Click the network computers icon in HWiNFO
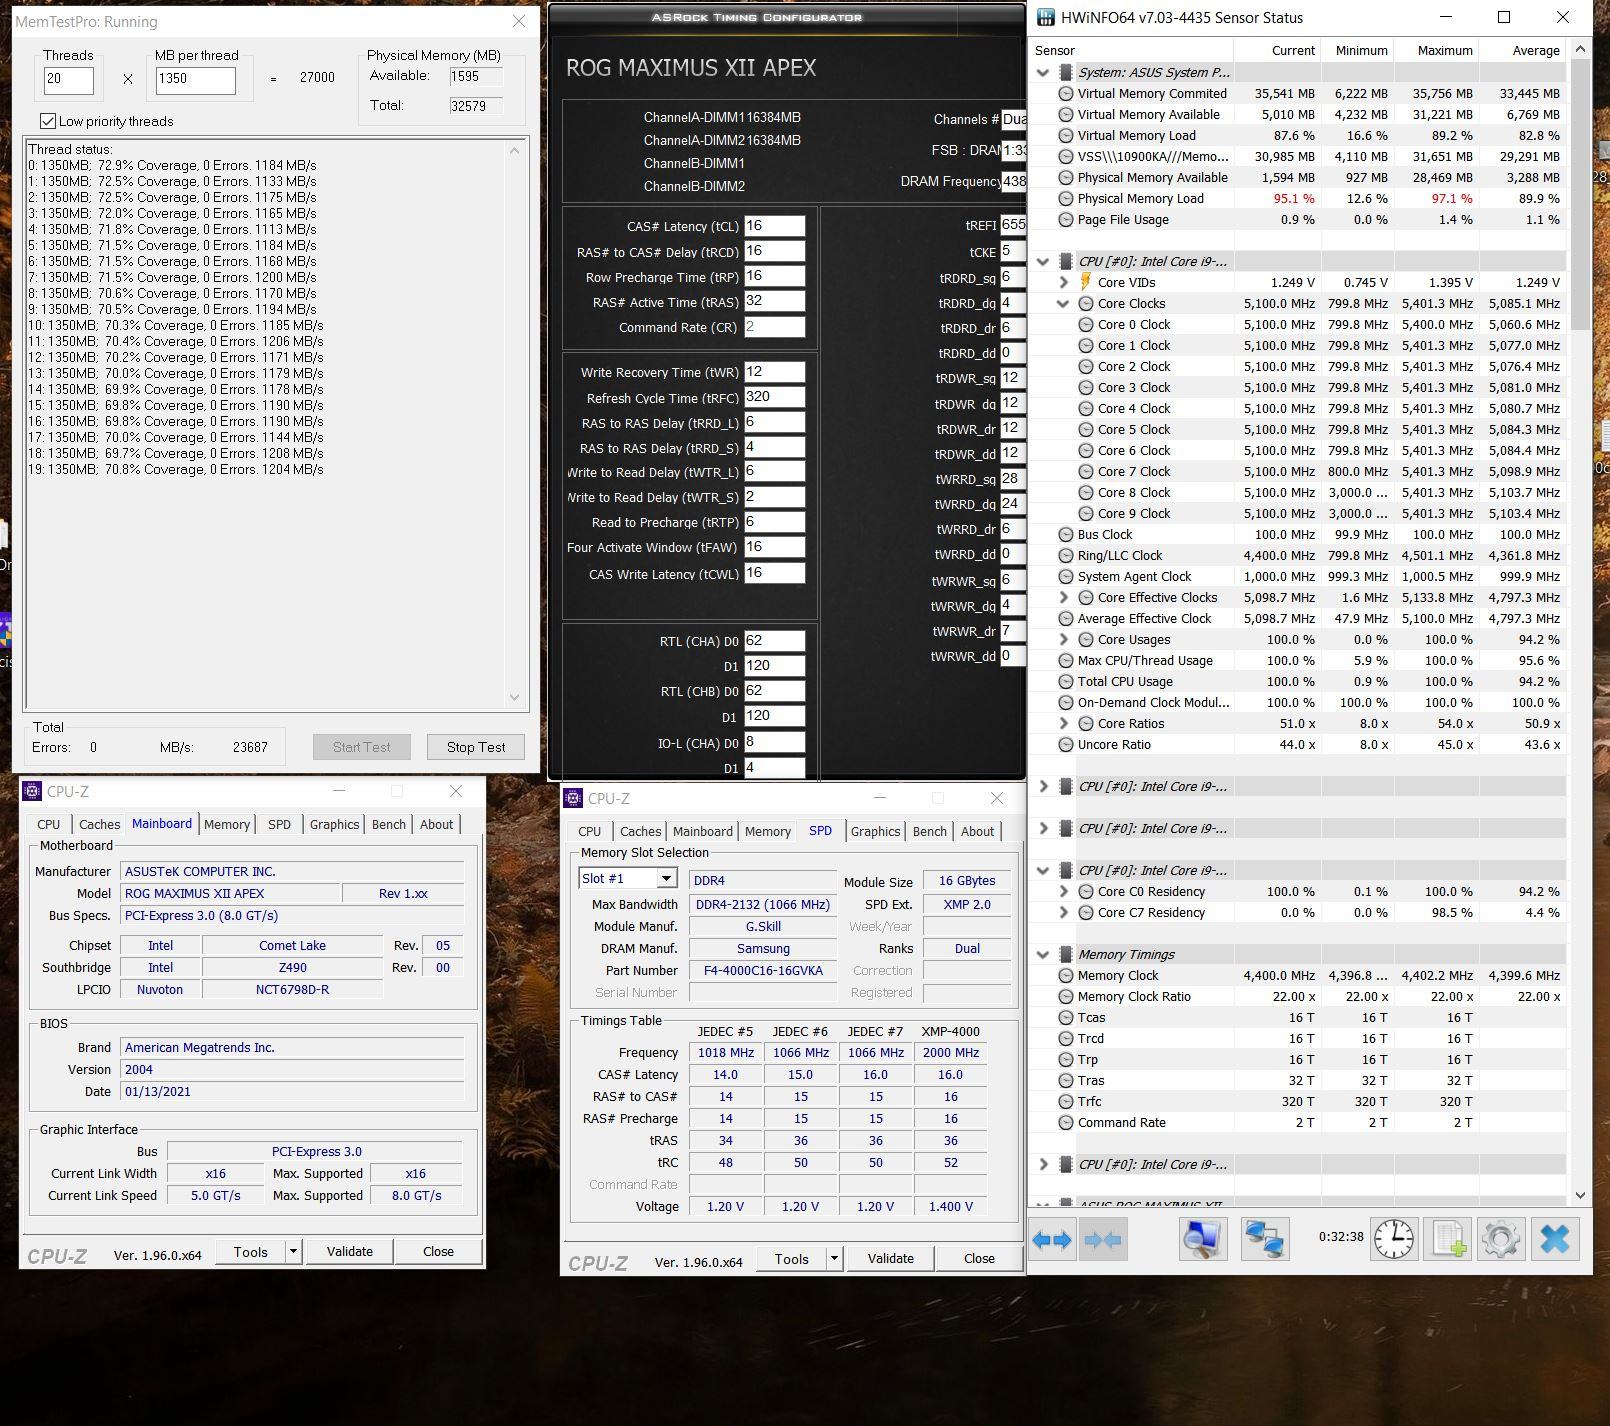This screenshot has width=1610, height=1426. pyautogui.click(x=1264, y=1240)
